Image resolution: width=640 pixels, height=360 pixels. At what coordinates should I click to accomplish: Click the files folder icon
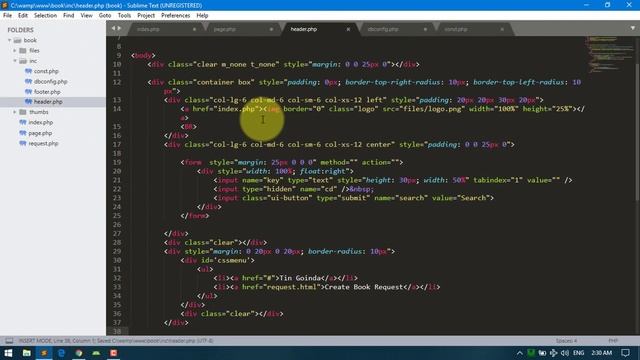pos(23,51)
